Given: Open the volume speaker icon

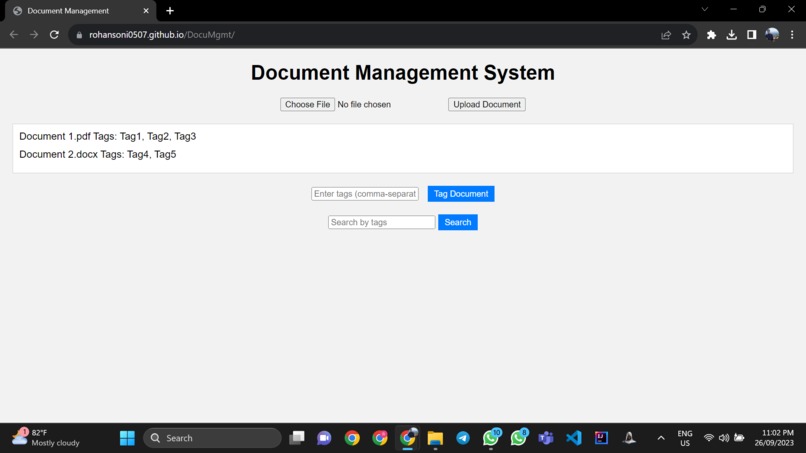Looking at the screenshot, I should coord(724,438).
